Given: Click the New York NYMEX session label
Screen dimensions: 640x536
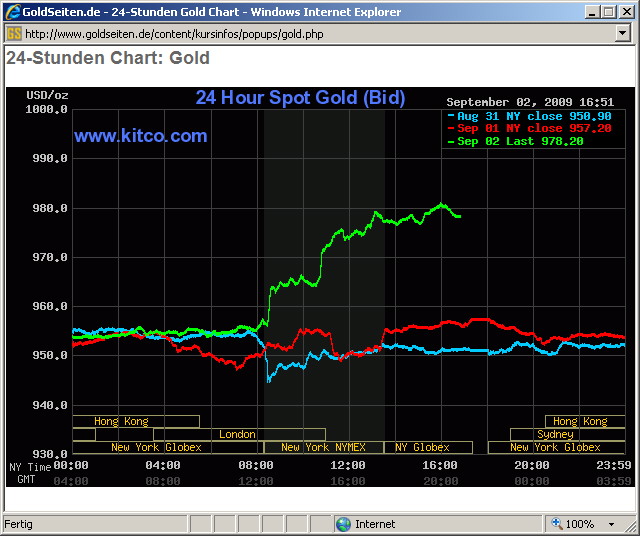Looking at the screenshot, I should click(323, 447).
